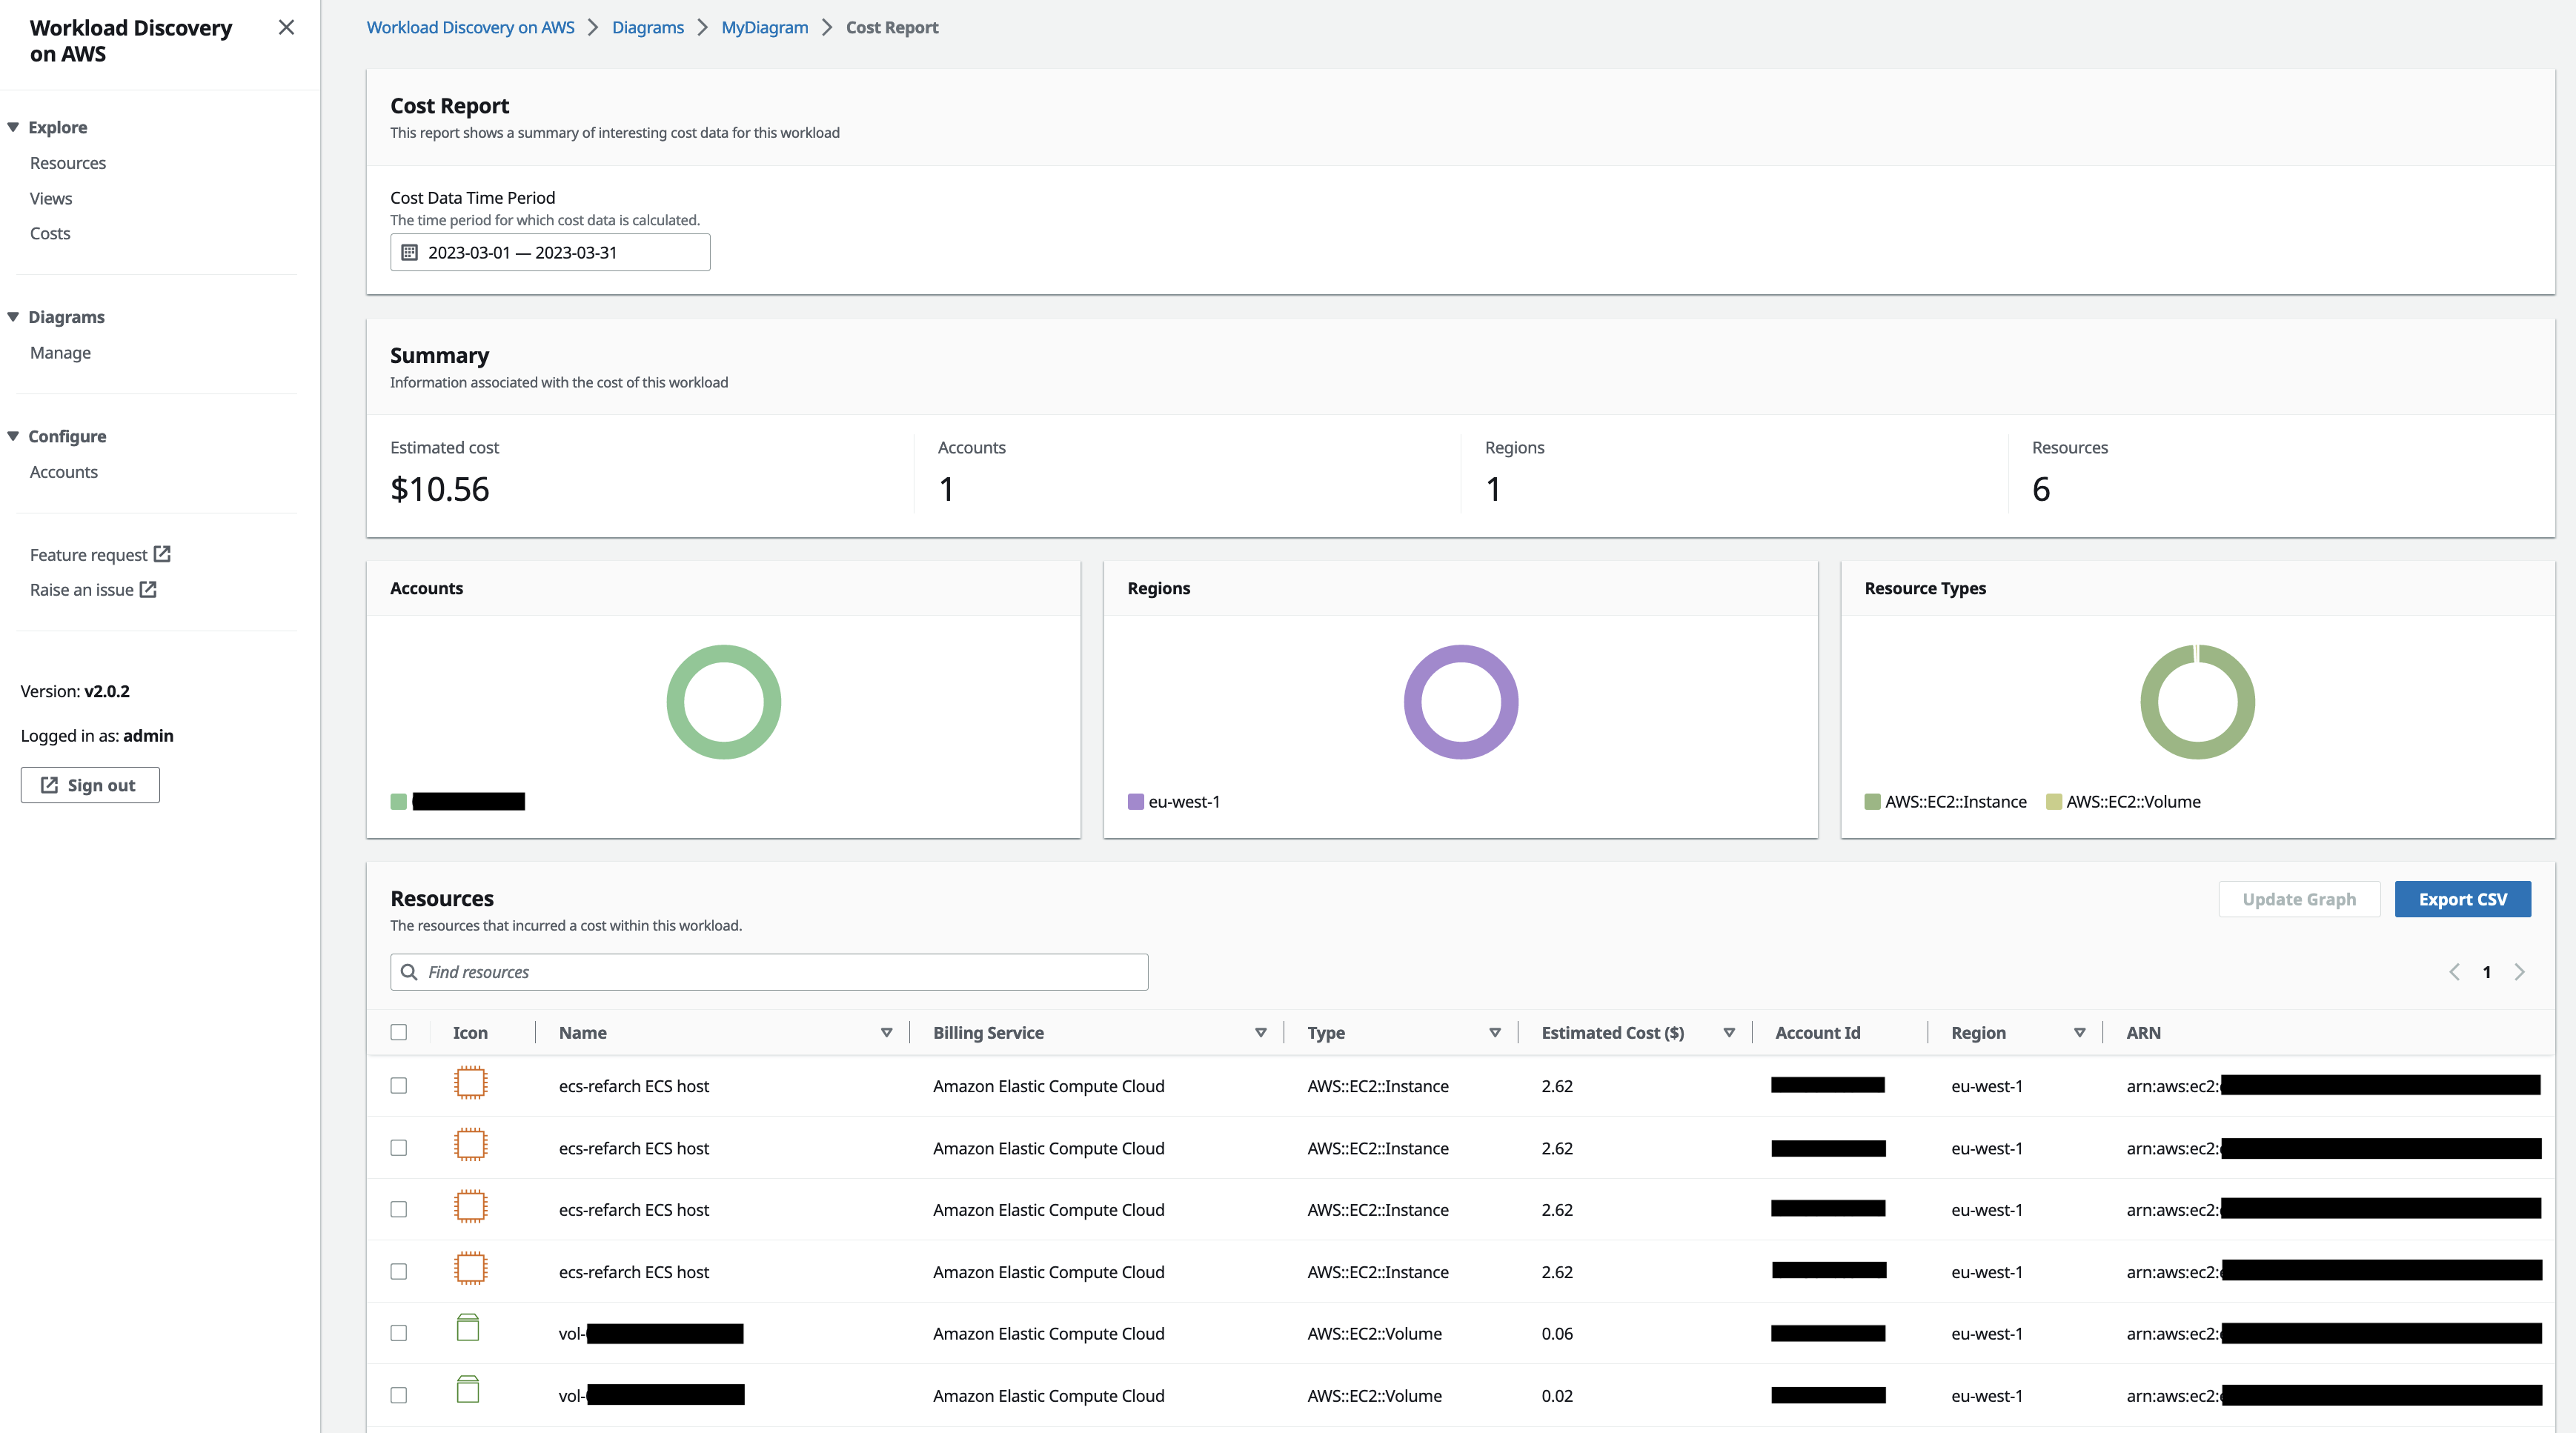Click the Find resources search input field
The image size is (2576, 1433).
(x=769, y=972)
